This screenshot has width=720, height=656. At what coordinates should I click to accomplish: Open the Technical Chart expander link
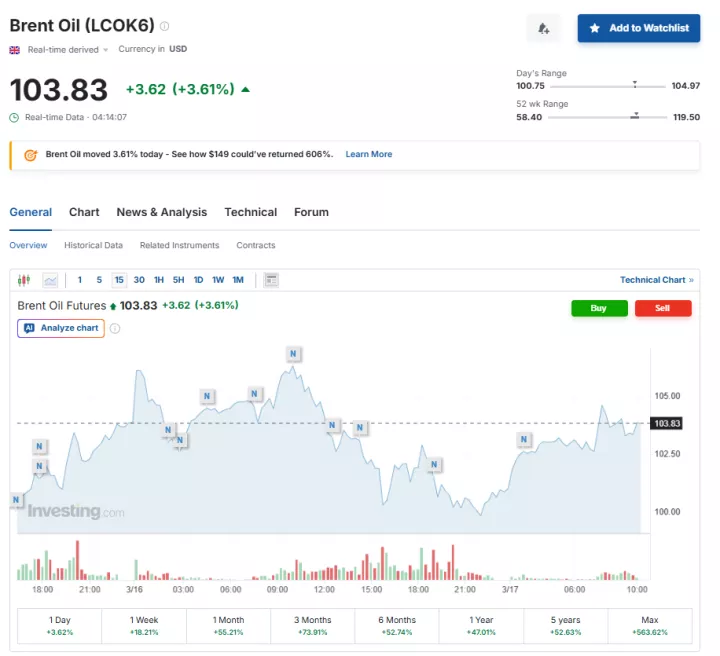[656, 280]
